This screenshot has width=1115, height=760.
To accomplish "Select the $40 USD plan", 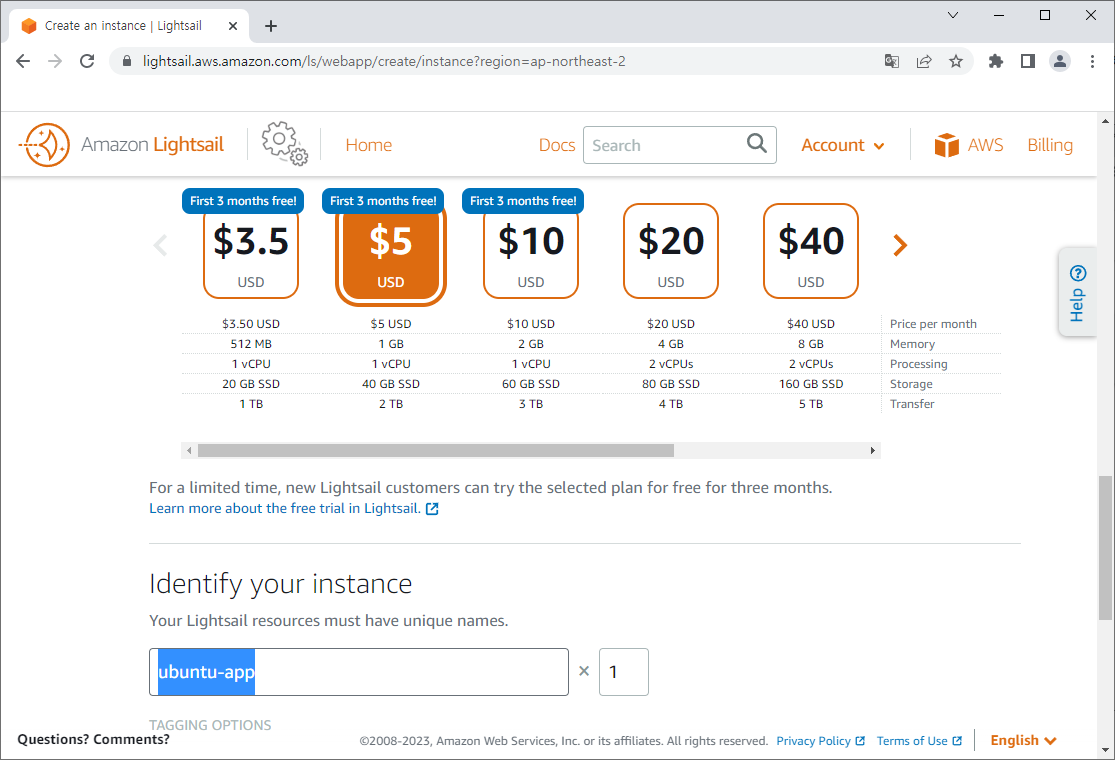I will tap(811, 251).
